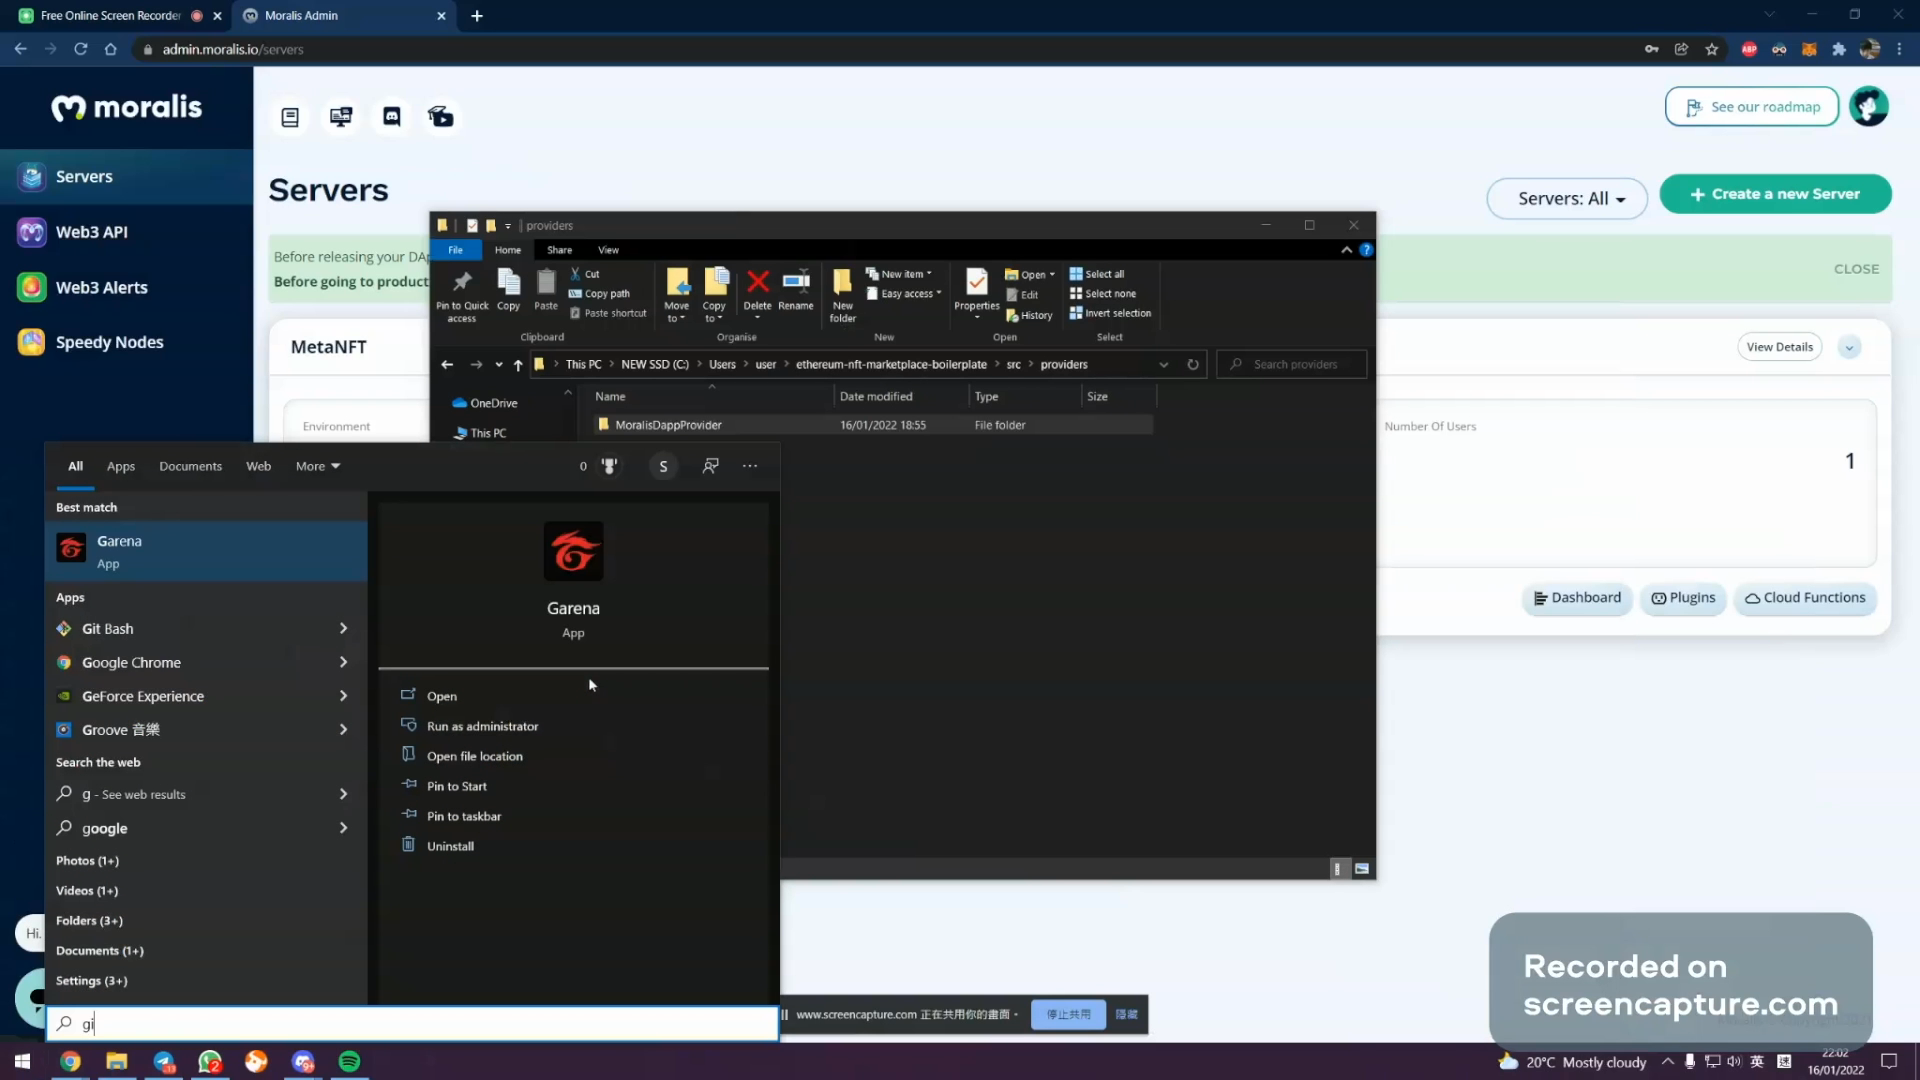
Task: Click the Windows search input box
Action: (412, 1024)
